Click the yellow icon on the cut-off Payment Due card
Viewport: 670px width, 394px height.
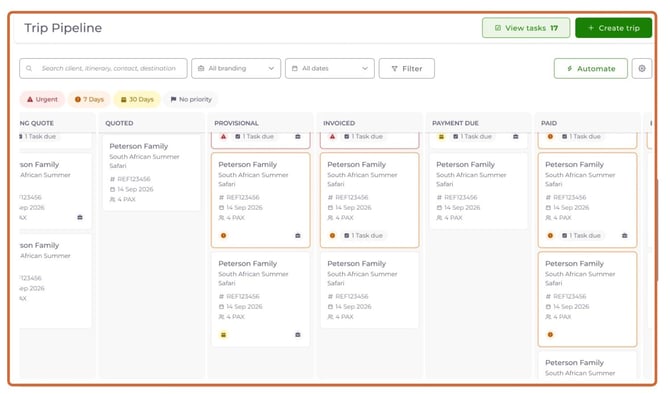click(441, 136)
